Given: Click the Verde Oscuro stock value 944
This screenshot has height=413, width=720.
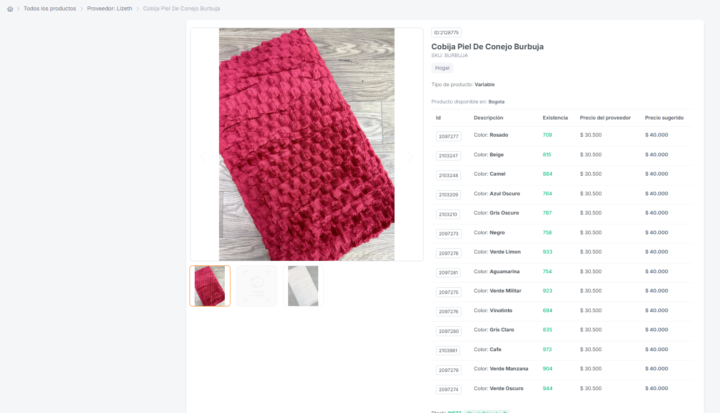Looking at the screenshot, I should (547, 389).
